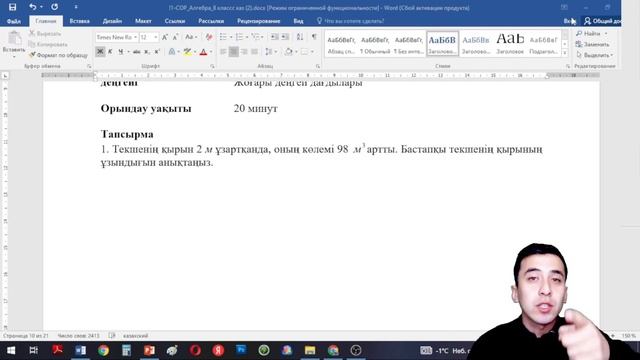Image resolution: width=640 pixels, height=360 pixels.
Task: Open the font color dropdown arrow
Action: tap(211, 52)
